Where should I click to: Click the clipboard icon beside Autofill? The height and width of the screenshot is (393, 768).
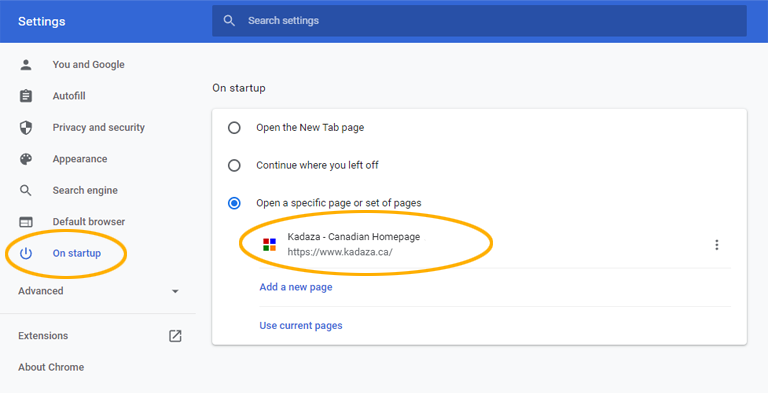(x=26, y=96)
